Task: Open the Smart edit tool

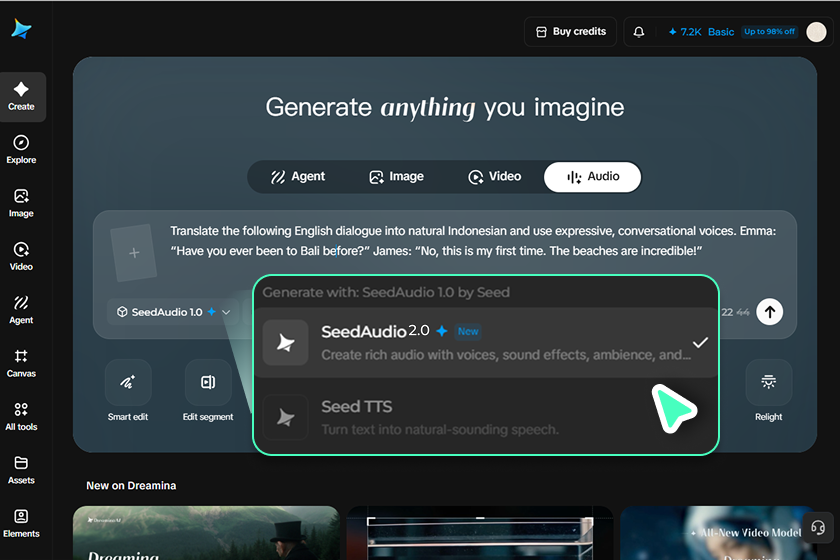Action: 128,391
